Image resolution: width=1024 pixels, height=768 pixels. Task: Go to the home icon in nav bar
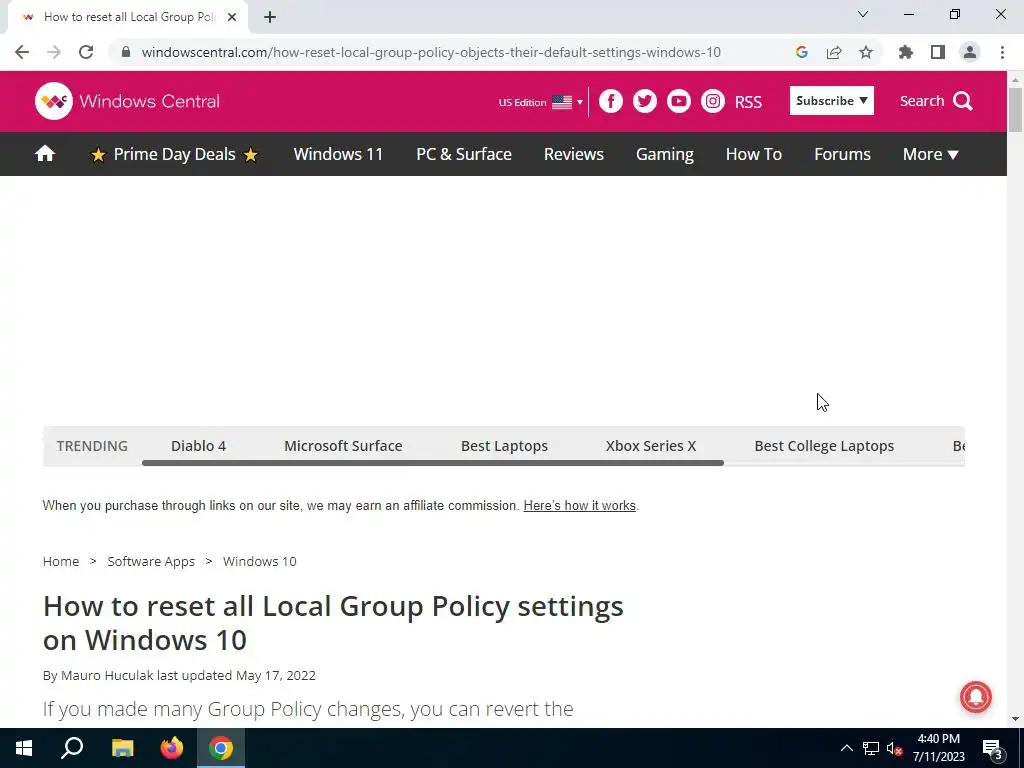45,153
